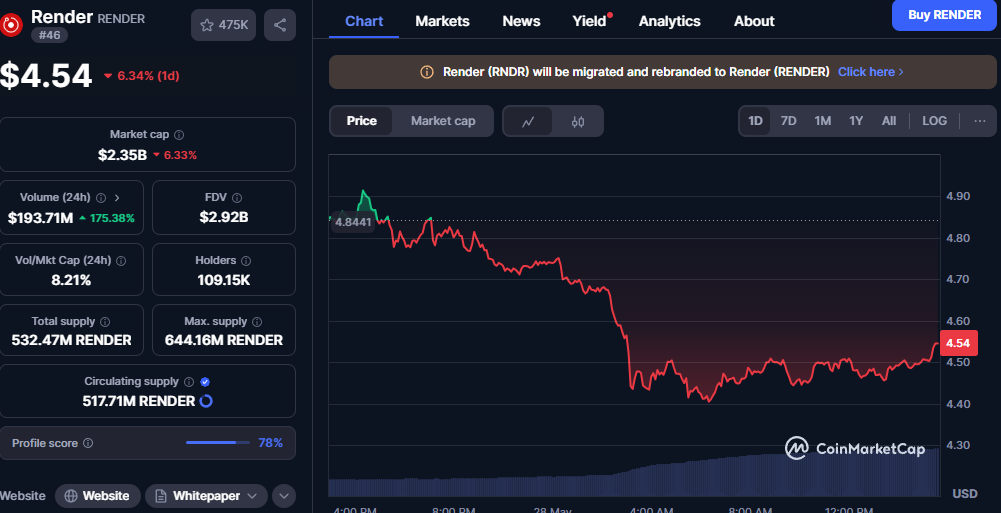Click the circulating supply progress ring
This screenshot has height=513, width=1001.
[x=206, y=401]
